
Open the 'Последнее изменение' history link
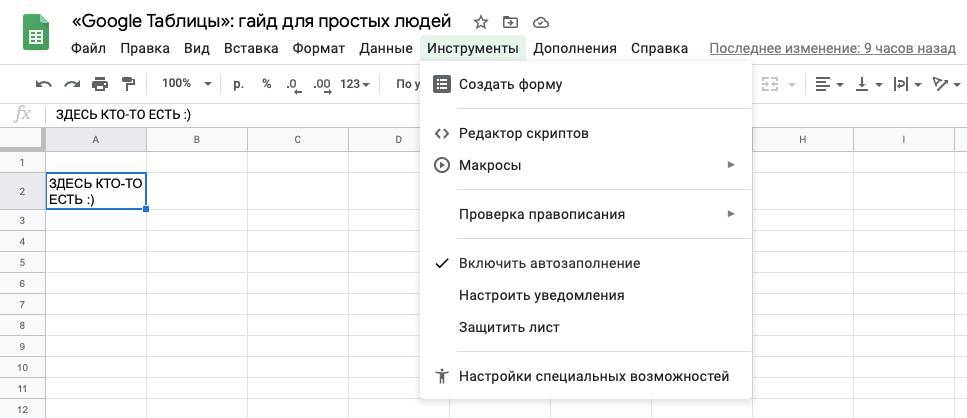832,48
